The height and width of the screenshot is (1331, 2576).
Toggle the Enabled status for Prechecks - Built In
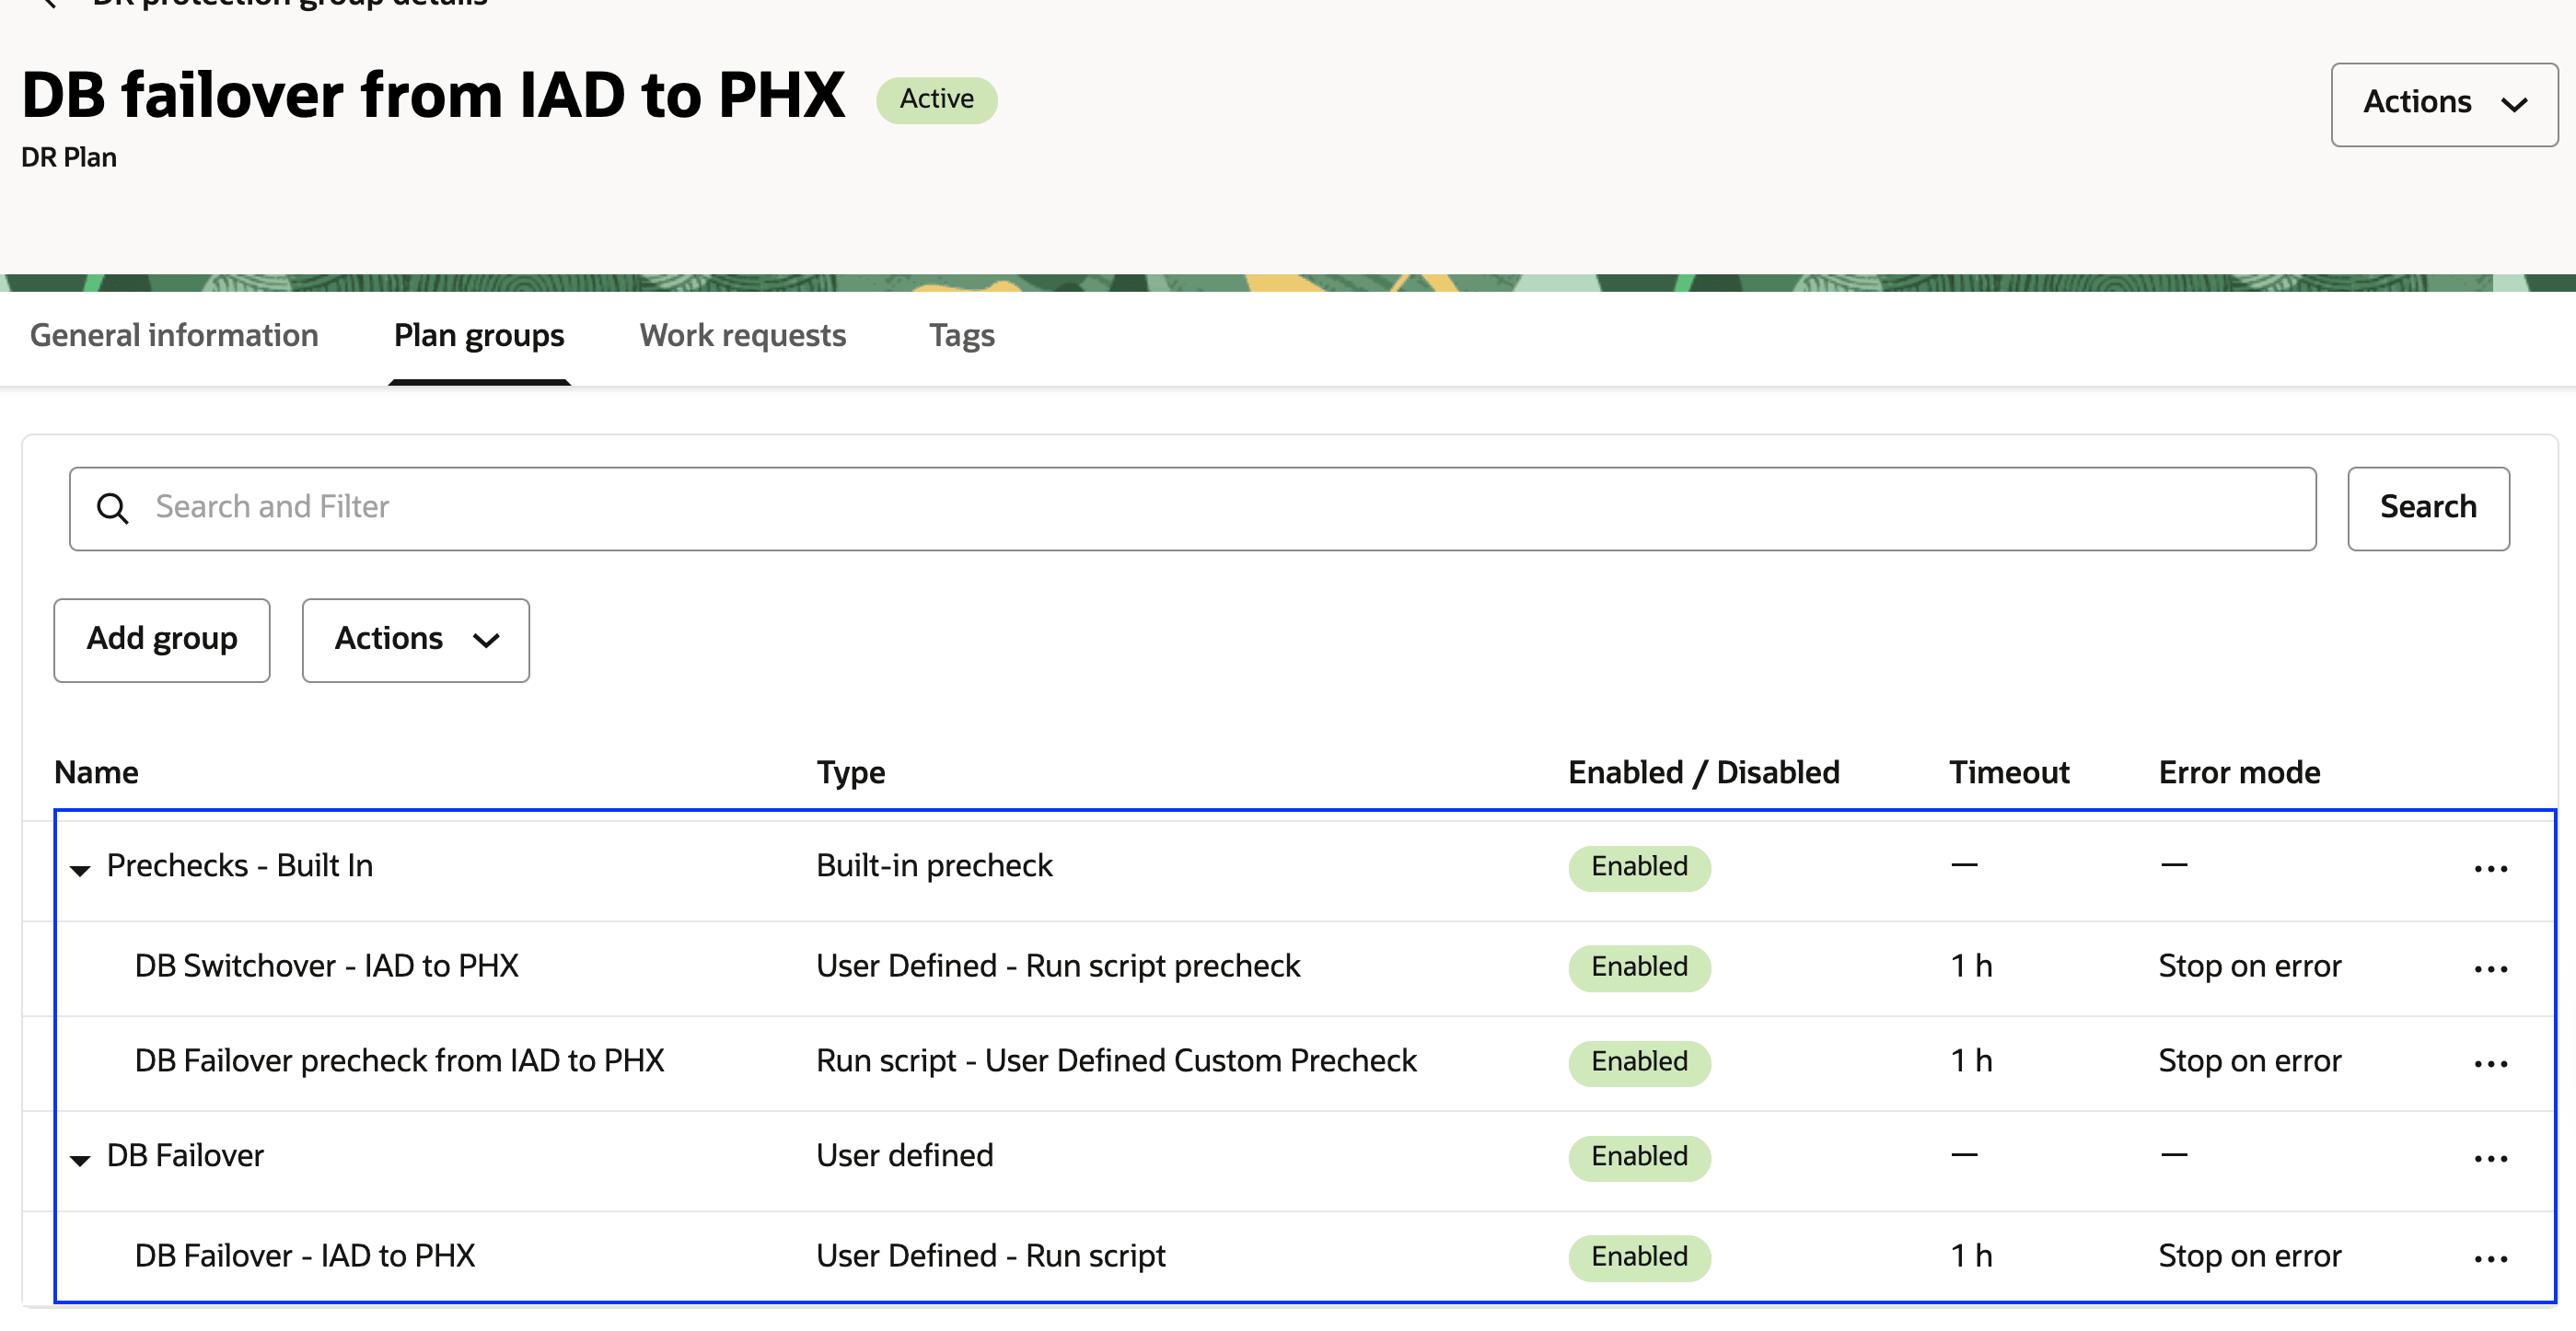pyautogui.click(x=1638, y=867)
